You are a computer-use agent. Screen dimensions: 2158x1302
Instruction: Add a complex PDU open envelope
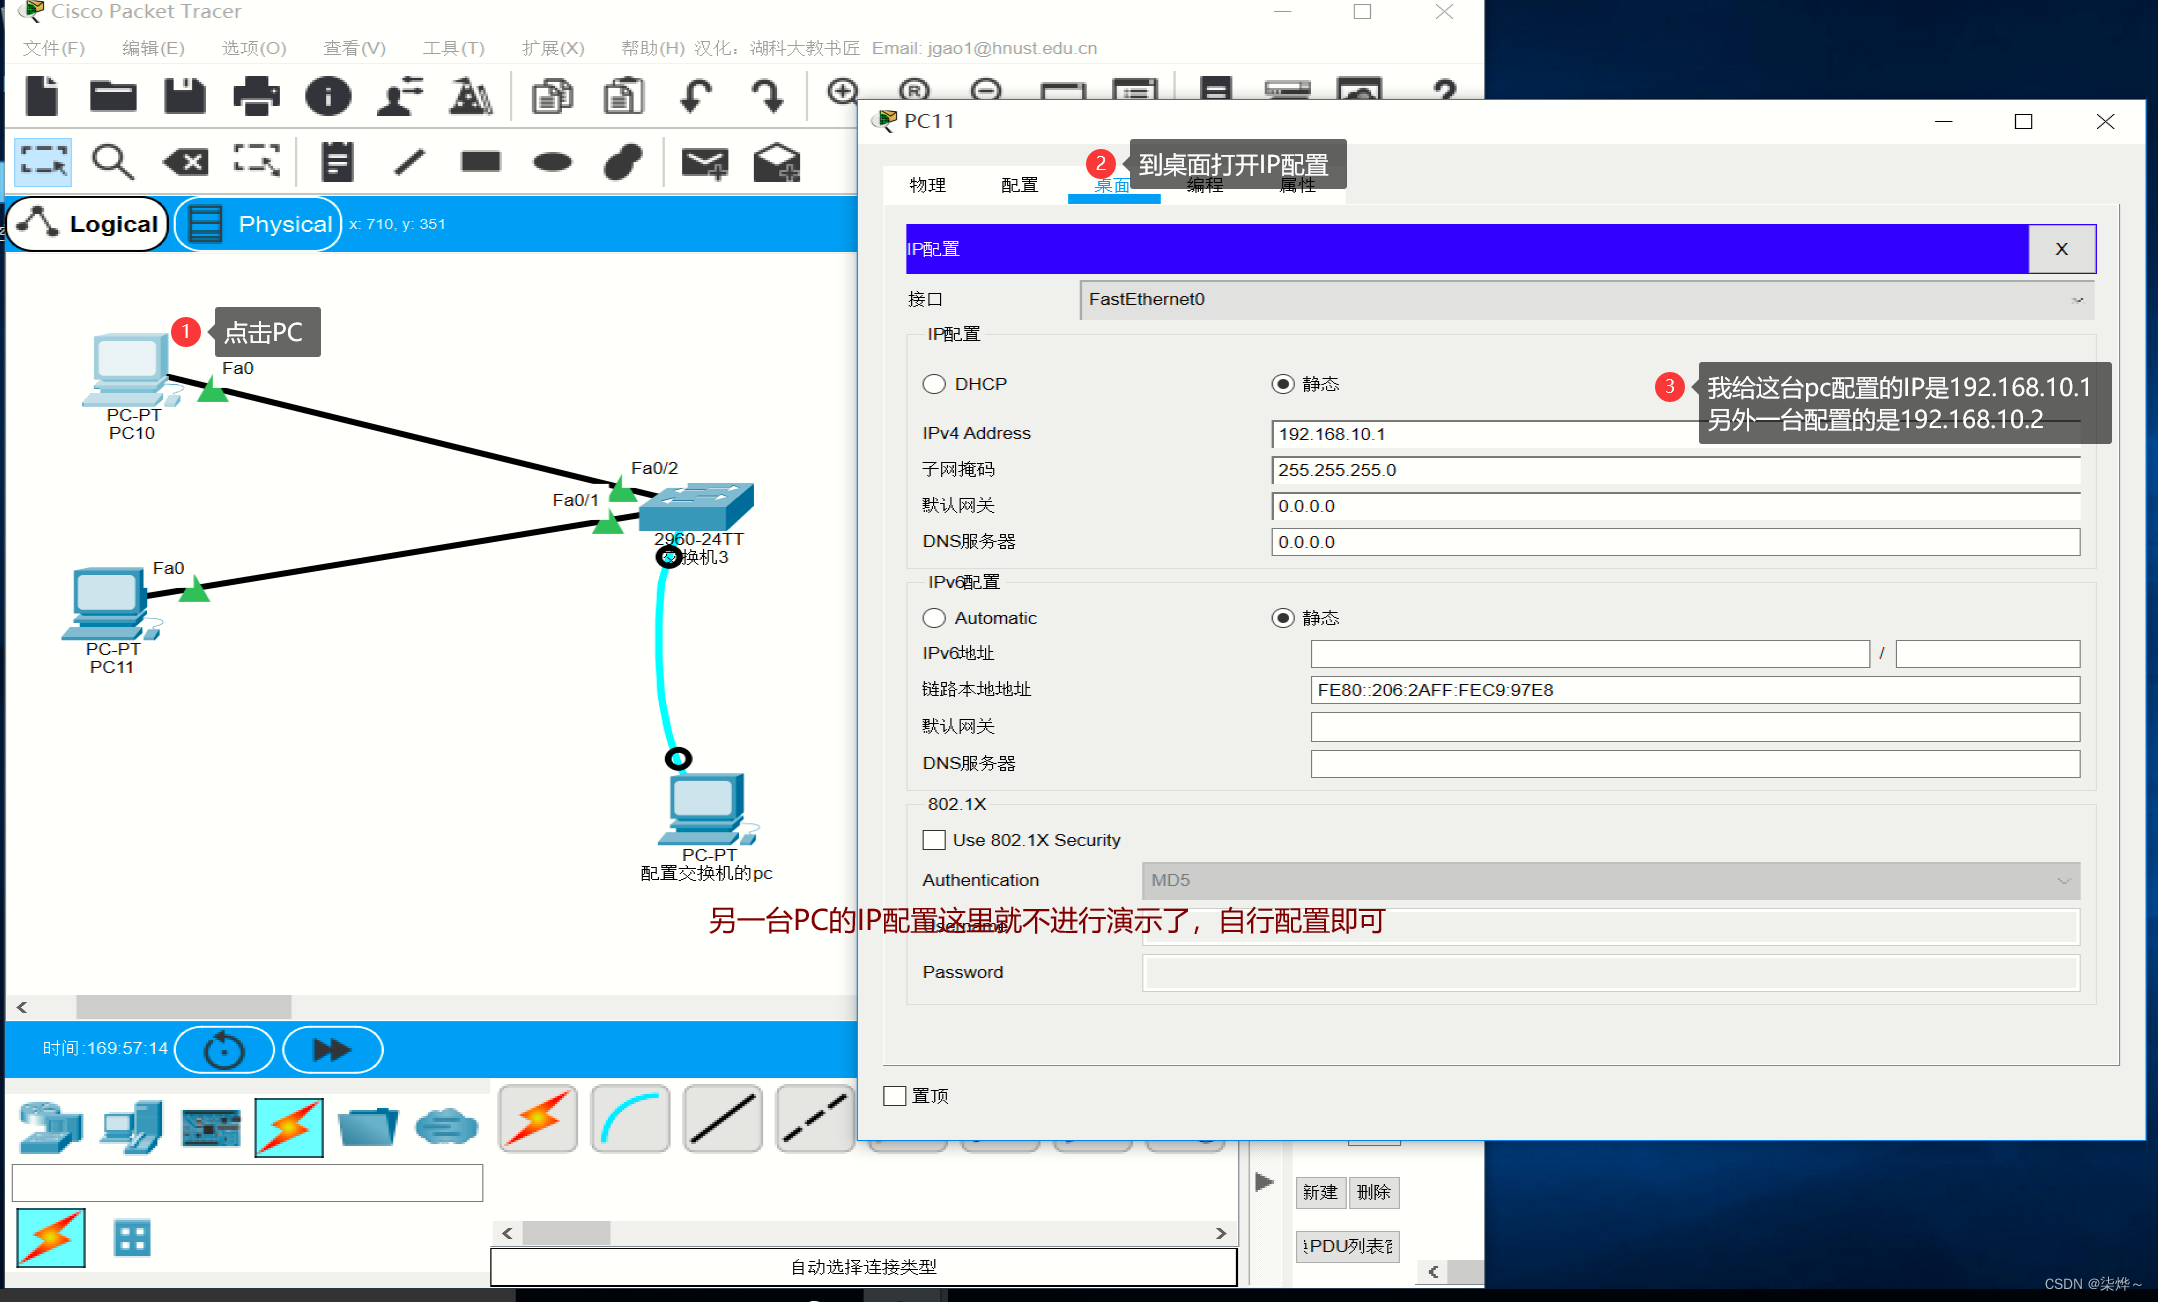777,163
